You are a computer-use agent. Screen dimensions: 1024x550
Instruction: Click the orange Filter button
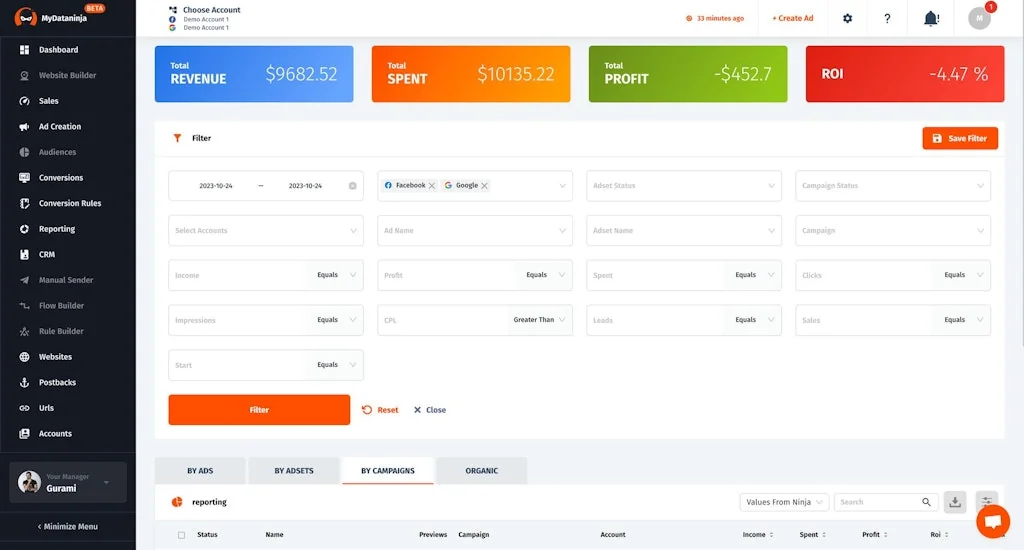(259, 410)
